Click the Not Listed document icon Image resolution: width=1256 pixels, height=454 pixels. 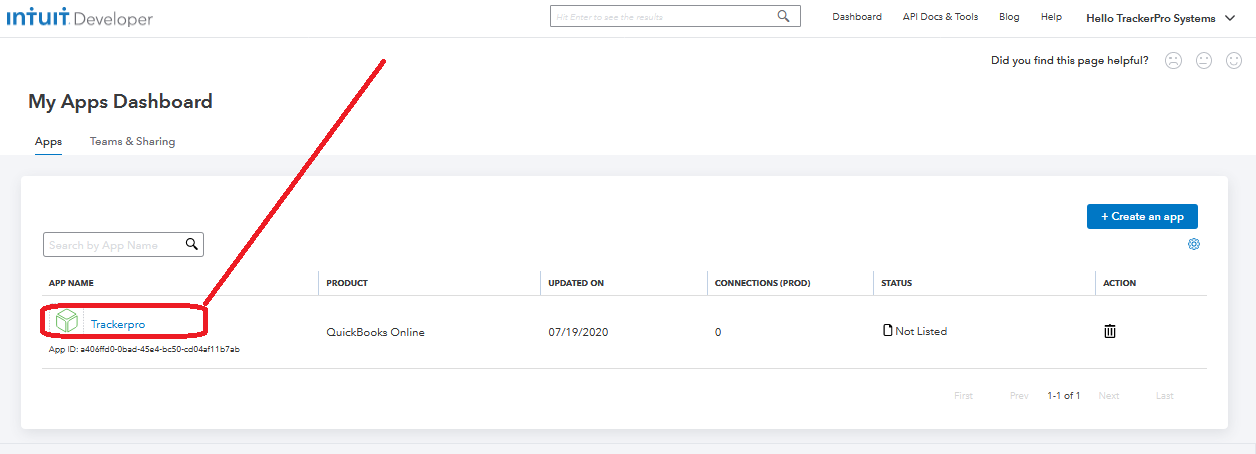[887, 331]
